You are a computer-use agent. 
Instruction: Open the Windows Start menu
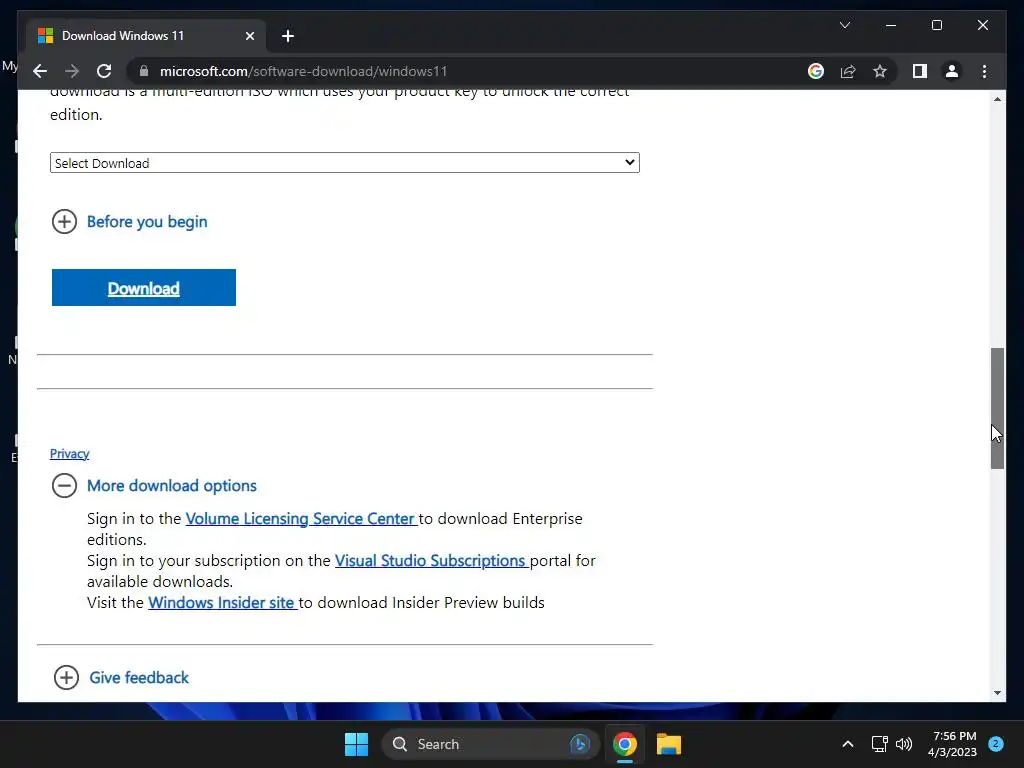[x=357, y=744]
